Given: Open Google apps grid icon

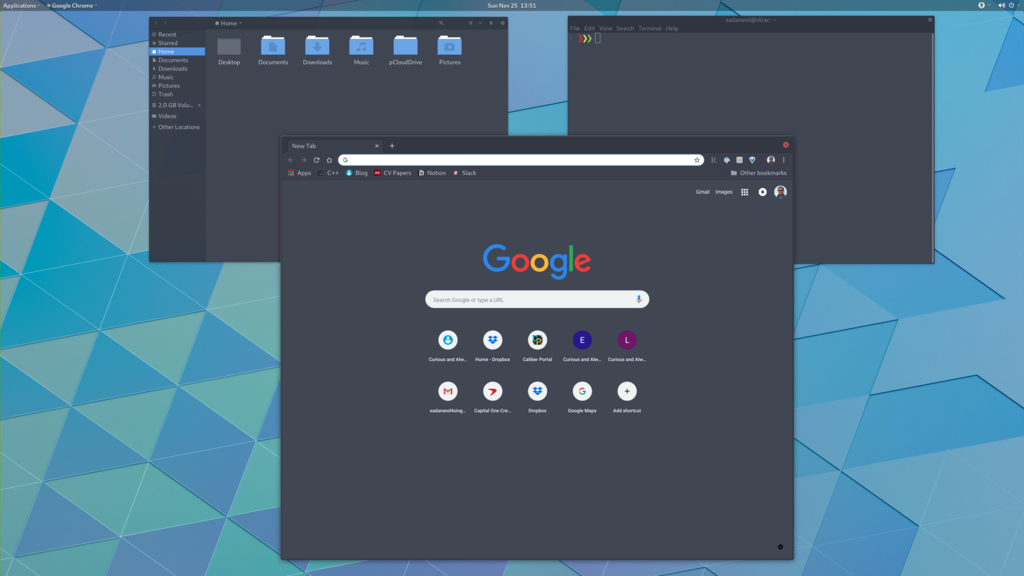Looking at the screenshot, I should [x=744, y=192].
